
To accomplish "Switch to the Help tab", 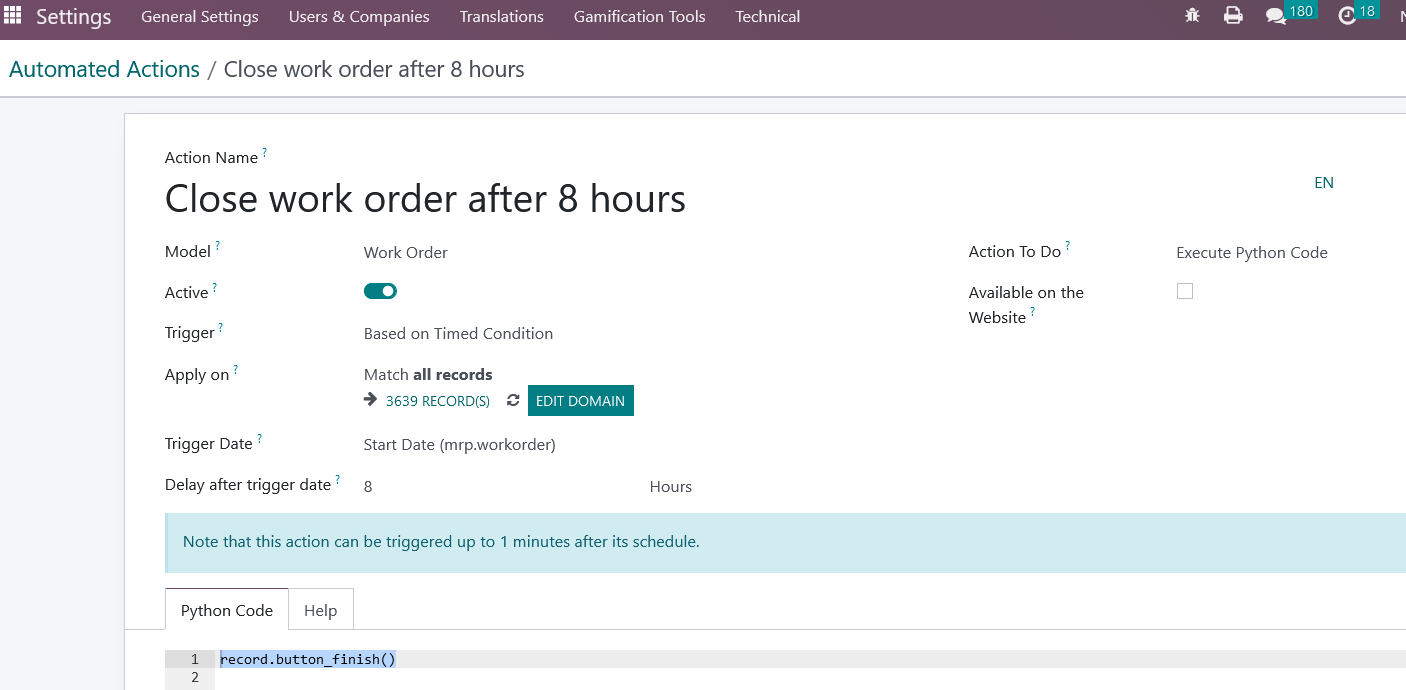I will point(320,610).
